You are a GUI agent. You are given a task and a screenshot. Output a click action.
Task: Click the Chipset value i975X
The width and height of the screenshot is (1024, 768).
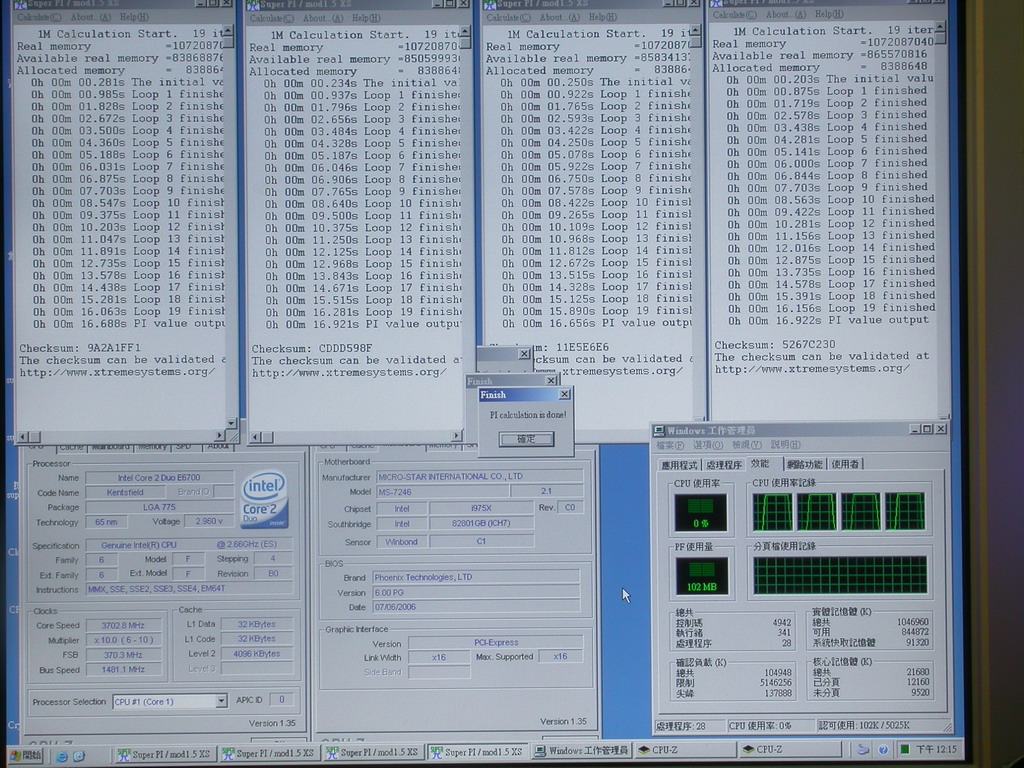[481, 509]
